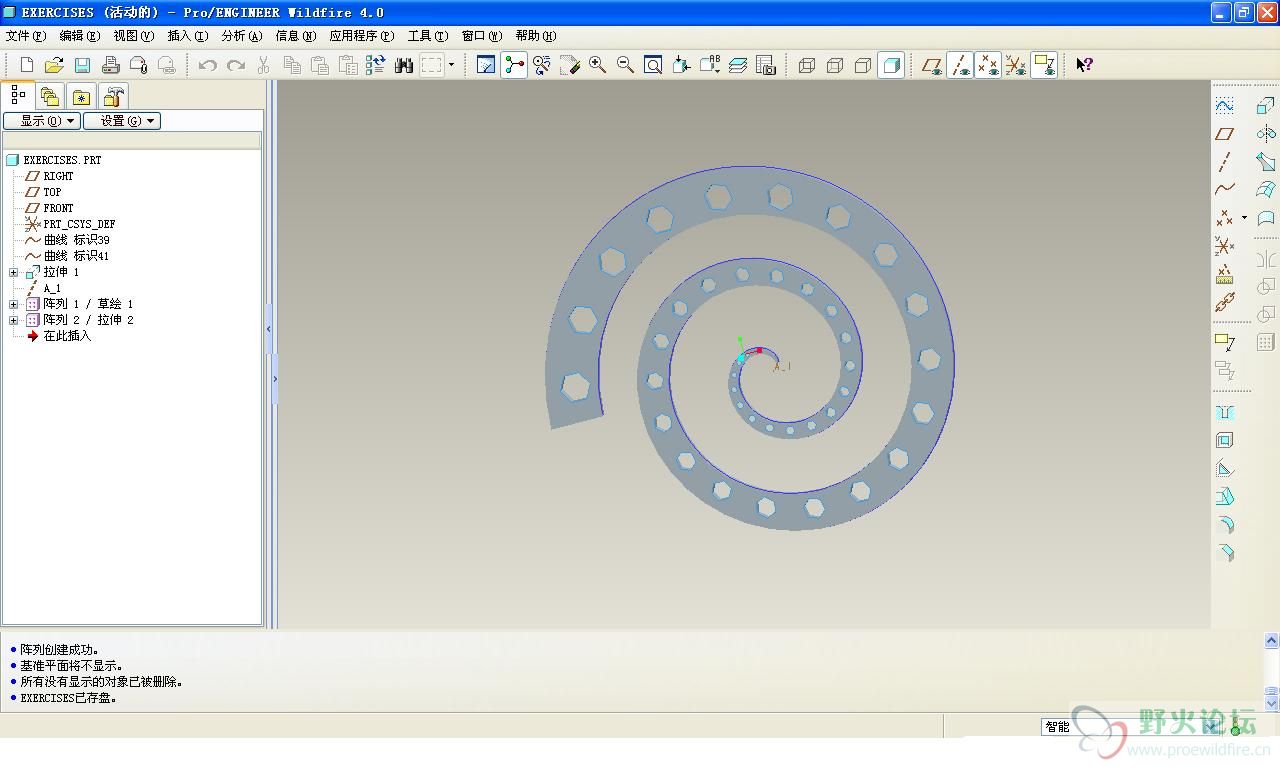1280x768 pixels.
Task: Select the datum curve tool on the right toolbar
Action: click(1224, 189)
